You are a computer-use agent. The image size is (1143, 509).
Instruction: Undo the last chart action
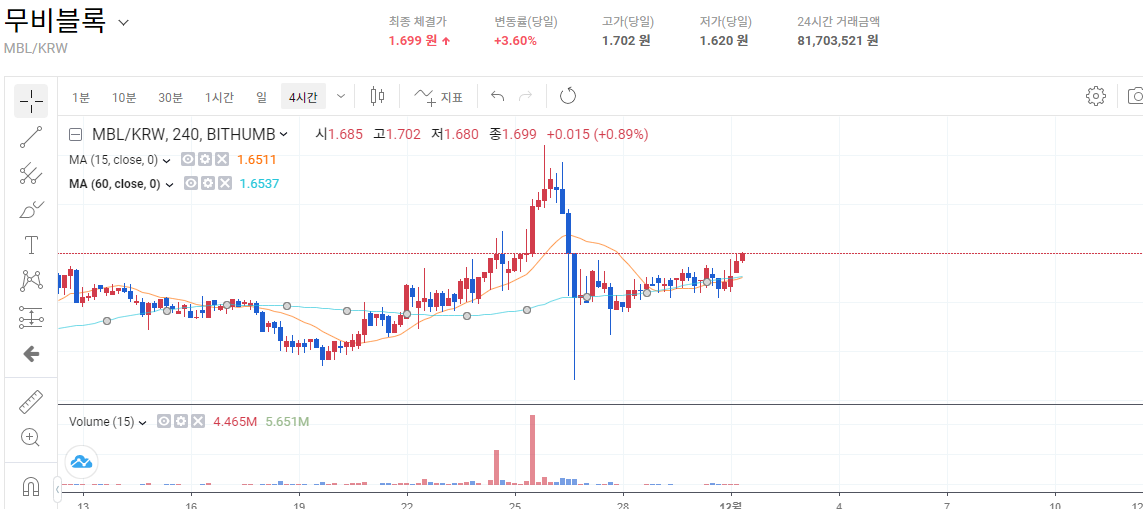[x=498, y=96]
